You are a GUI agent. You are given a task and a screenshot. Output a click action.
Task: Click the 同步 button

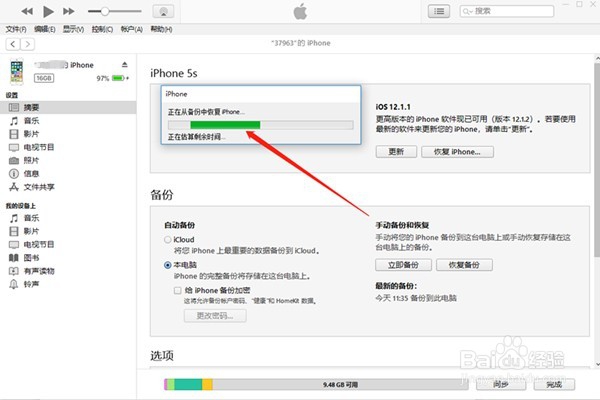(501, 385)
